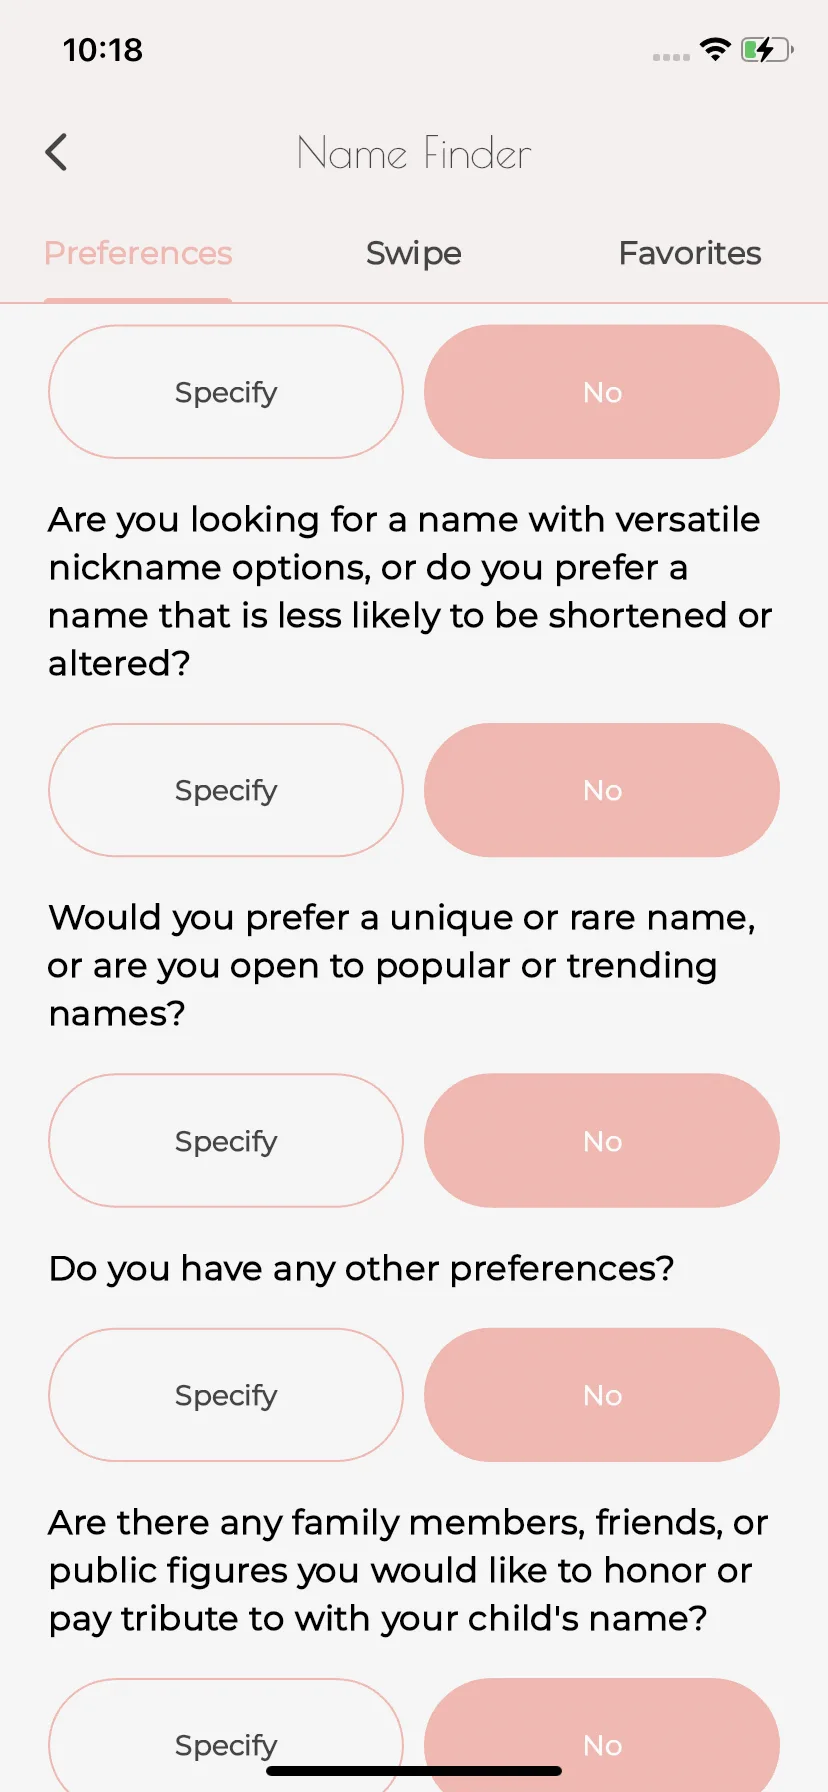The height and width of the screenshot is (1792, 828).
Task: Answer No to the nickname options question
Action: [x=602, y=790]
